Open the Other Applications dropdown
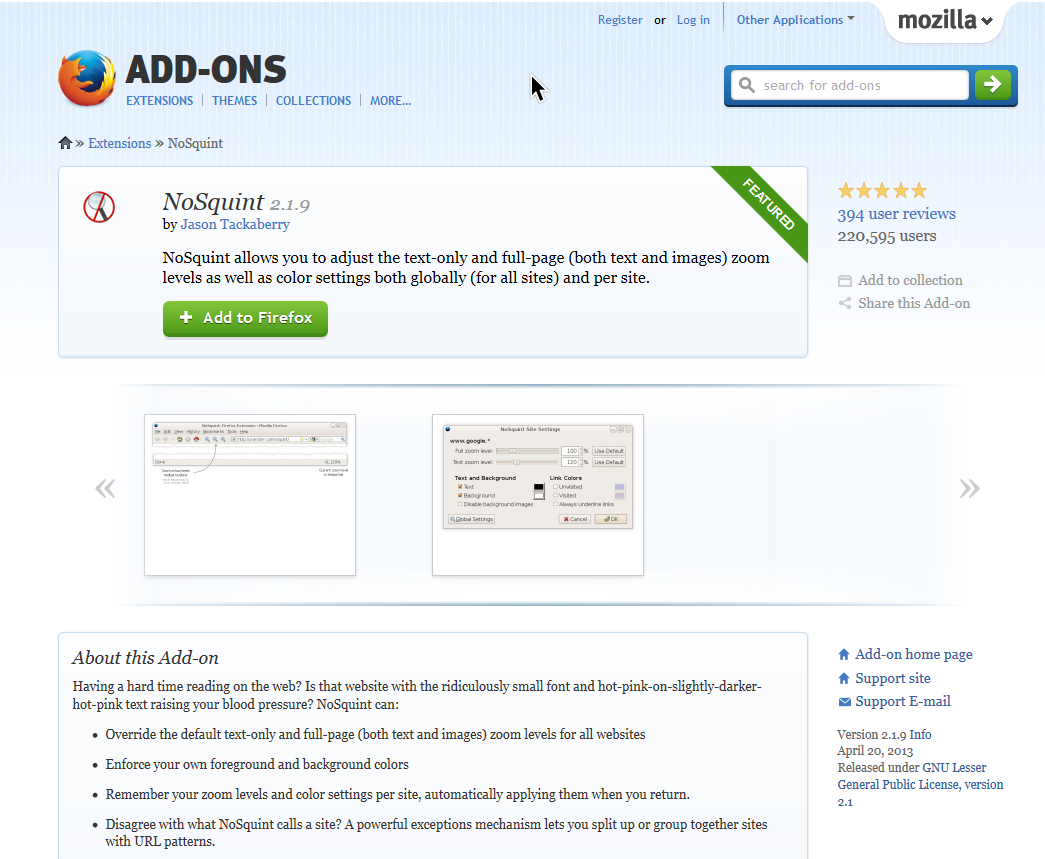1045x859 pixels. [x=795, y=20]
